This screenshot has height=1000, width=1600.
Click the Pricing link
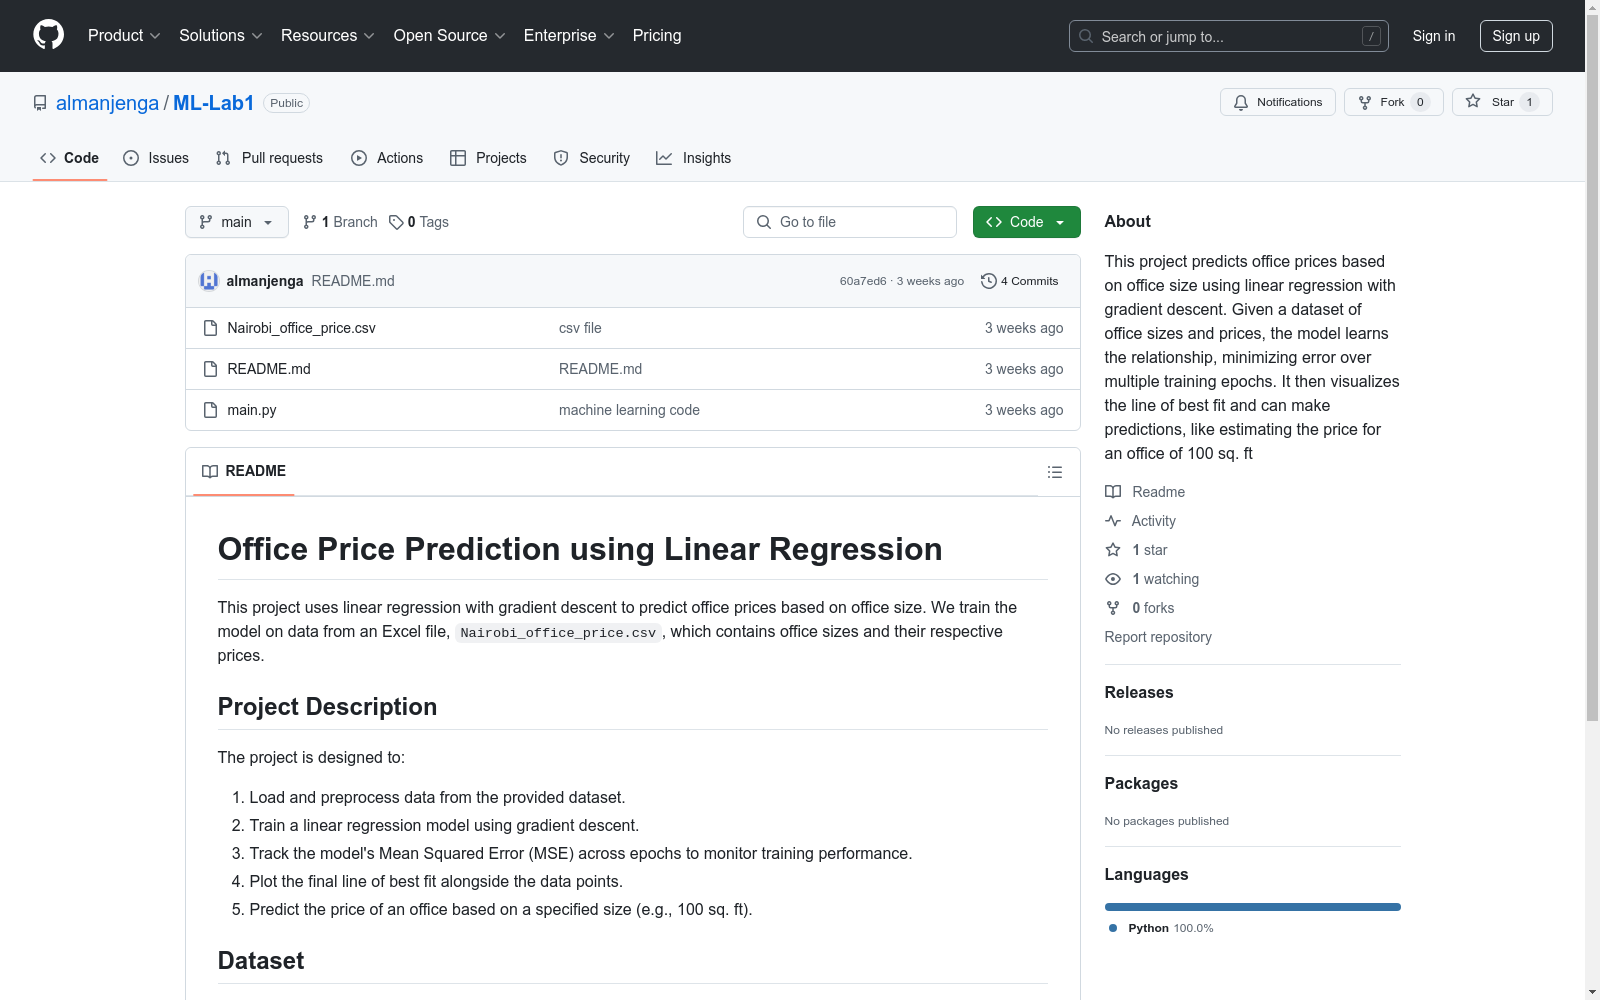657,36
